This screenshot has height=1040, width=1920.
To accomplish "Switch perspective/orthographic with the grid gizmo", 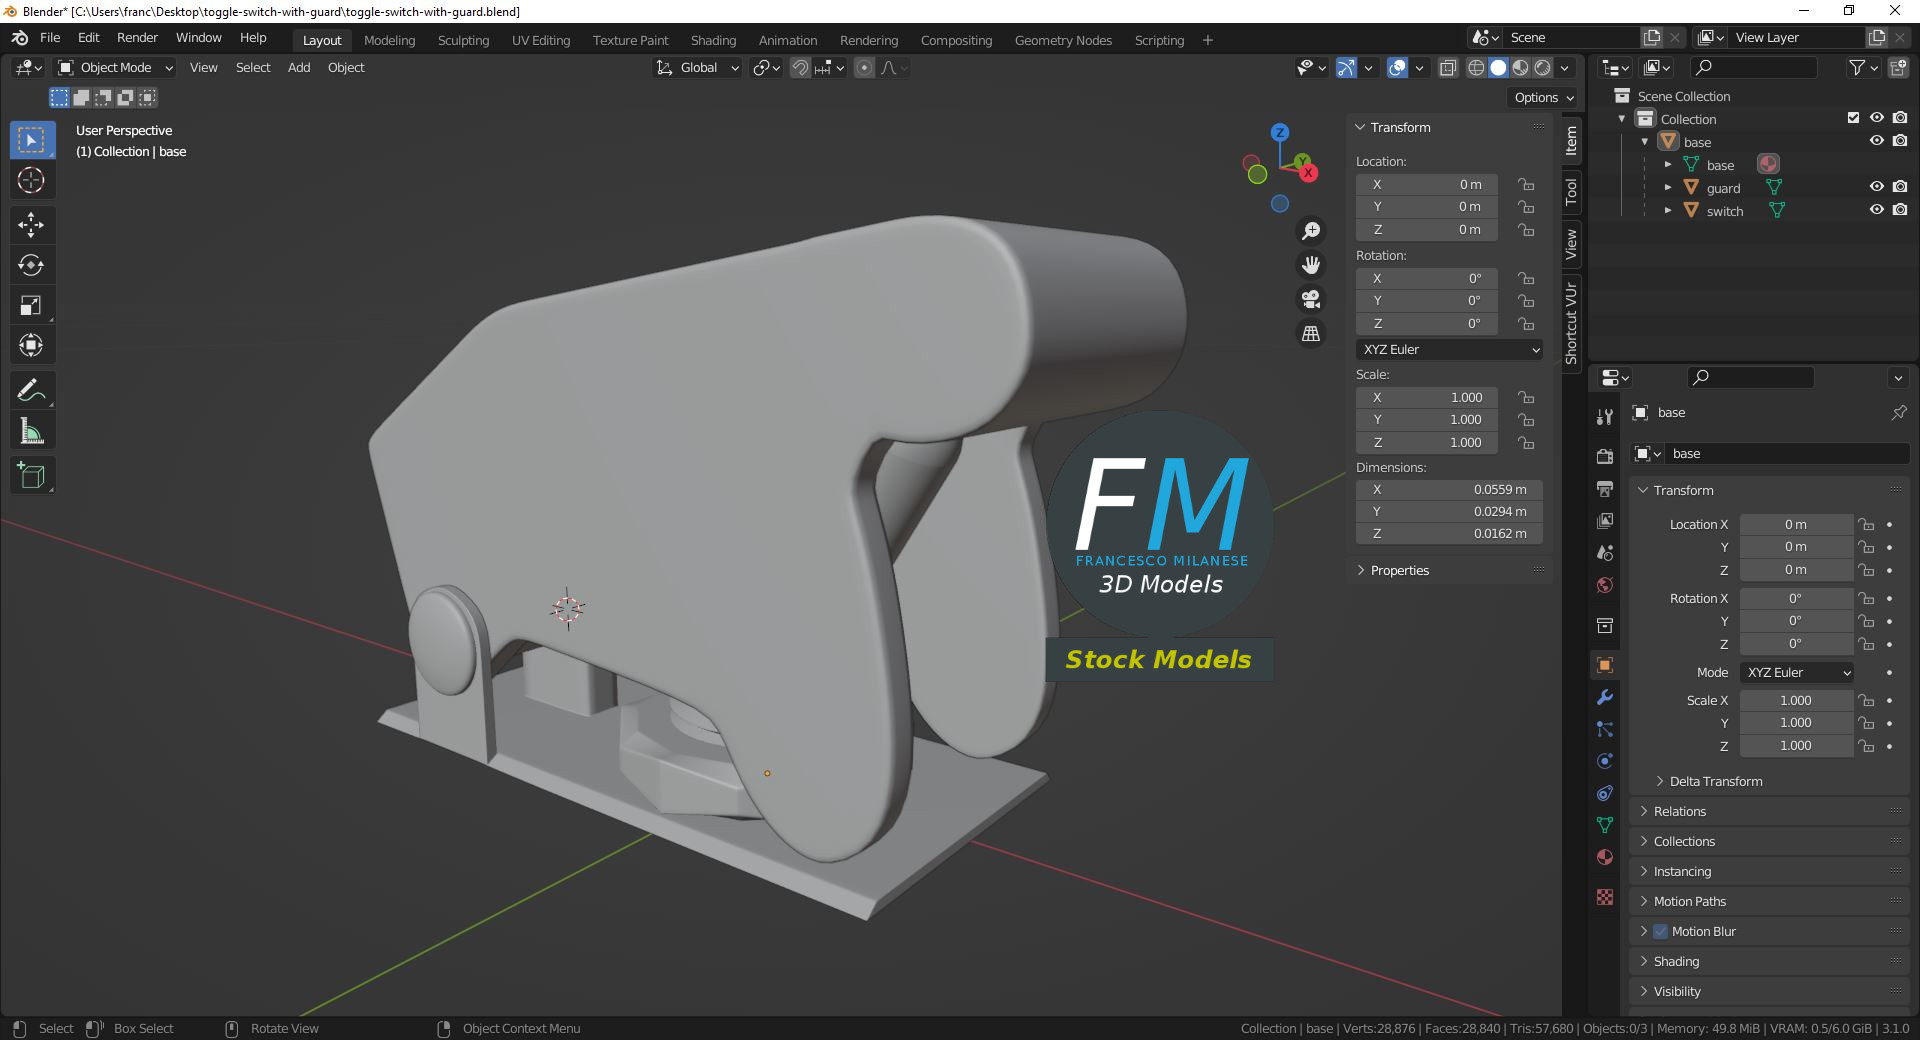I will point(1310,333).
